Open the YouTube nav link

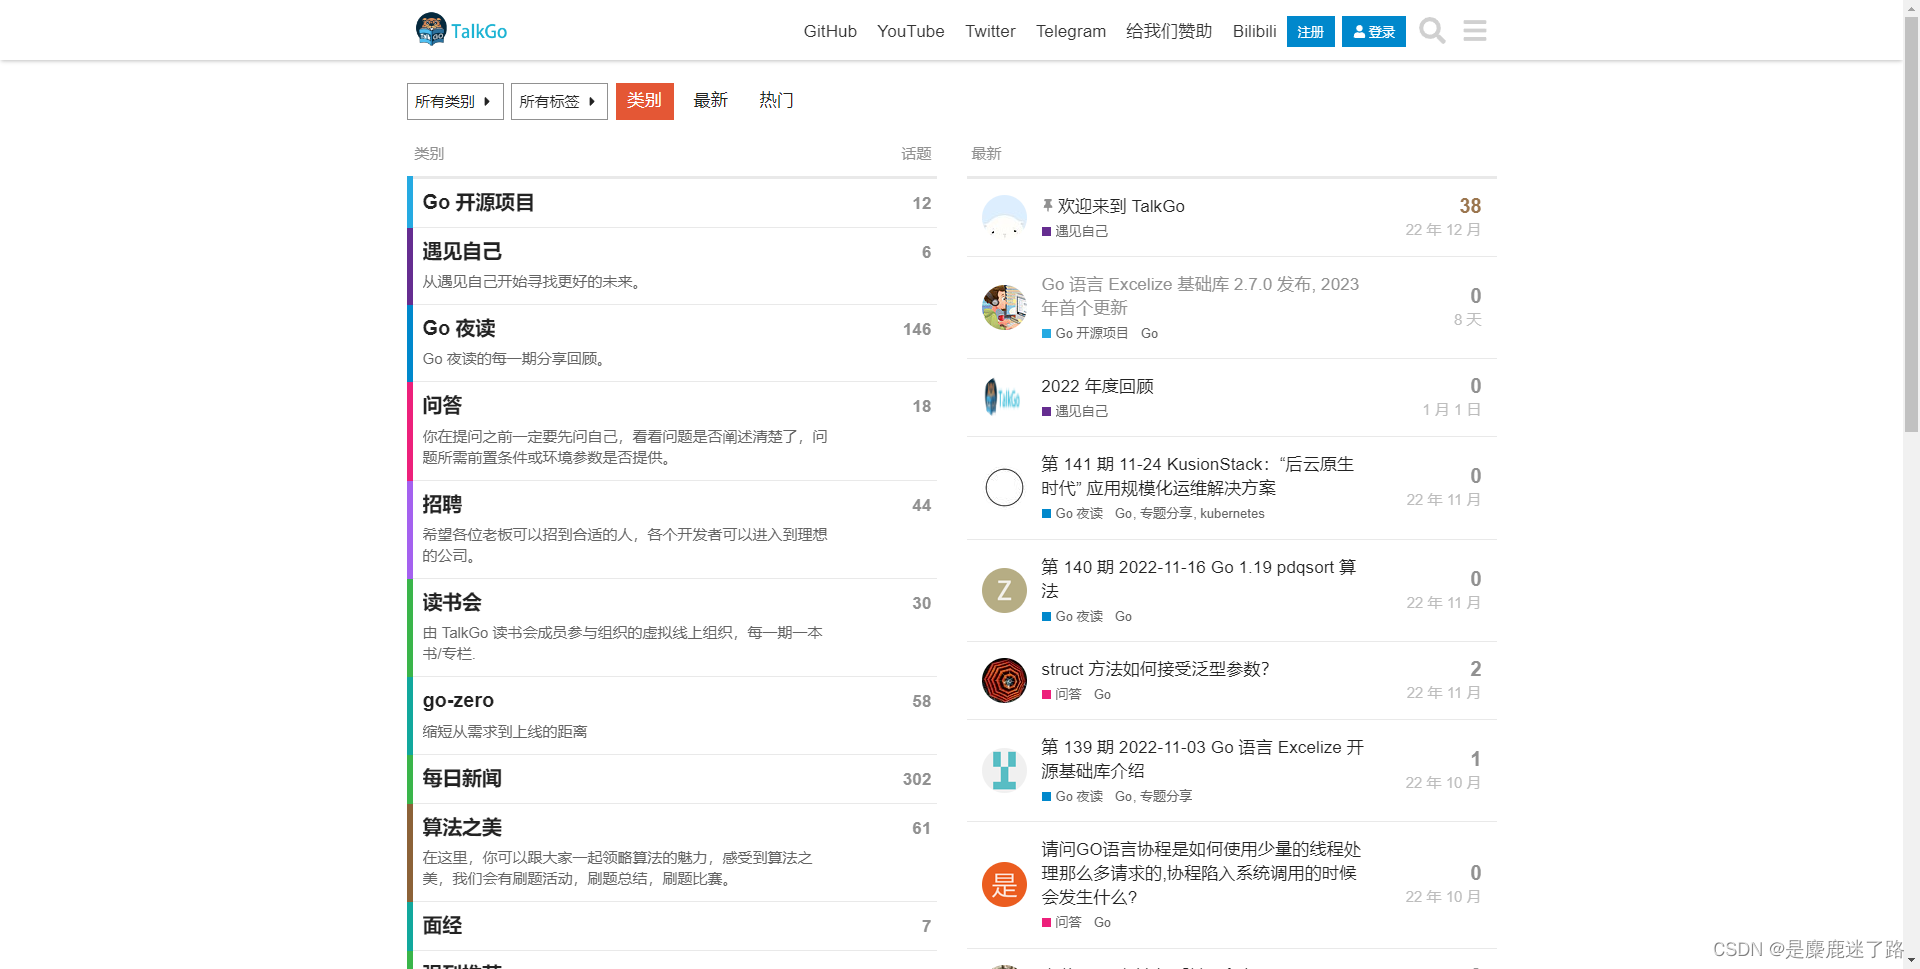[911, 31]
